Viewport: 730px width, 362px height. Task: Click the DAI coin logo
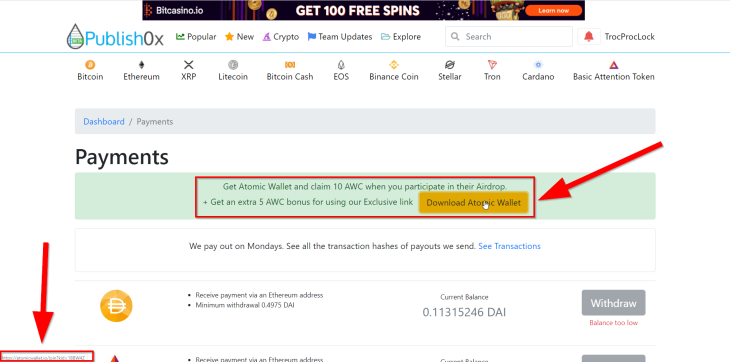116,306
